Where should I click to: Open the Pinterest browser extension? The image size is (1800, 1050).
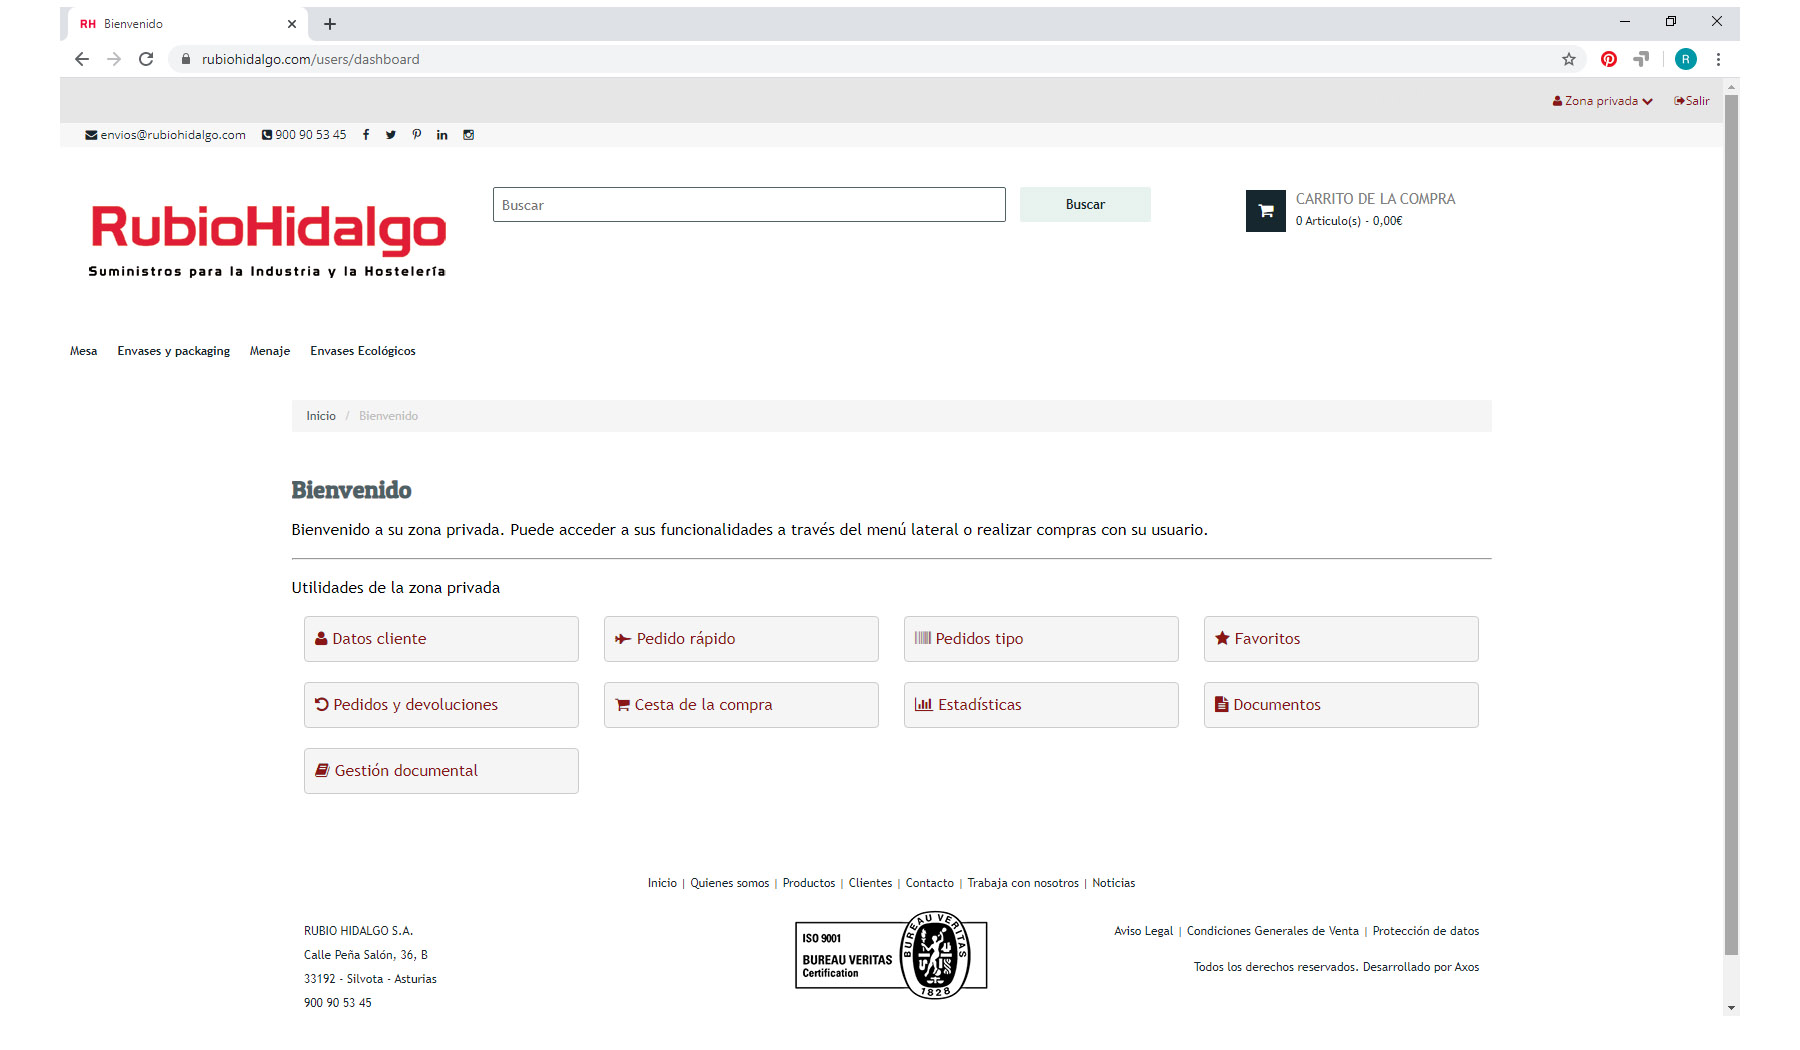click(x=1609, y=59)
